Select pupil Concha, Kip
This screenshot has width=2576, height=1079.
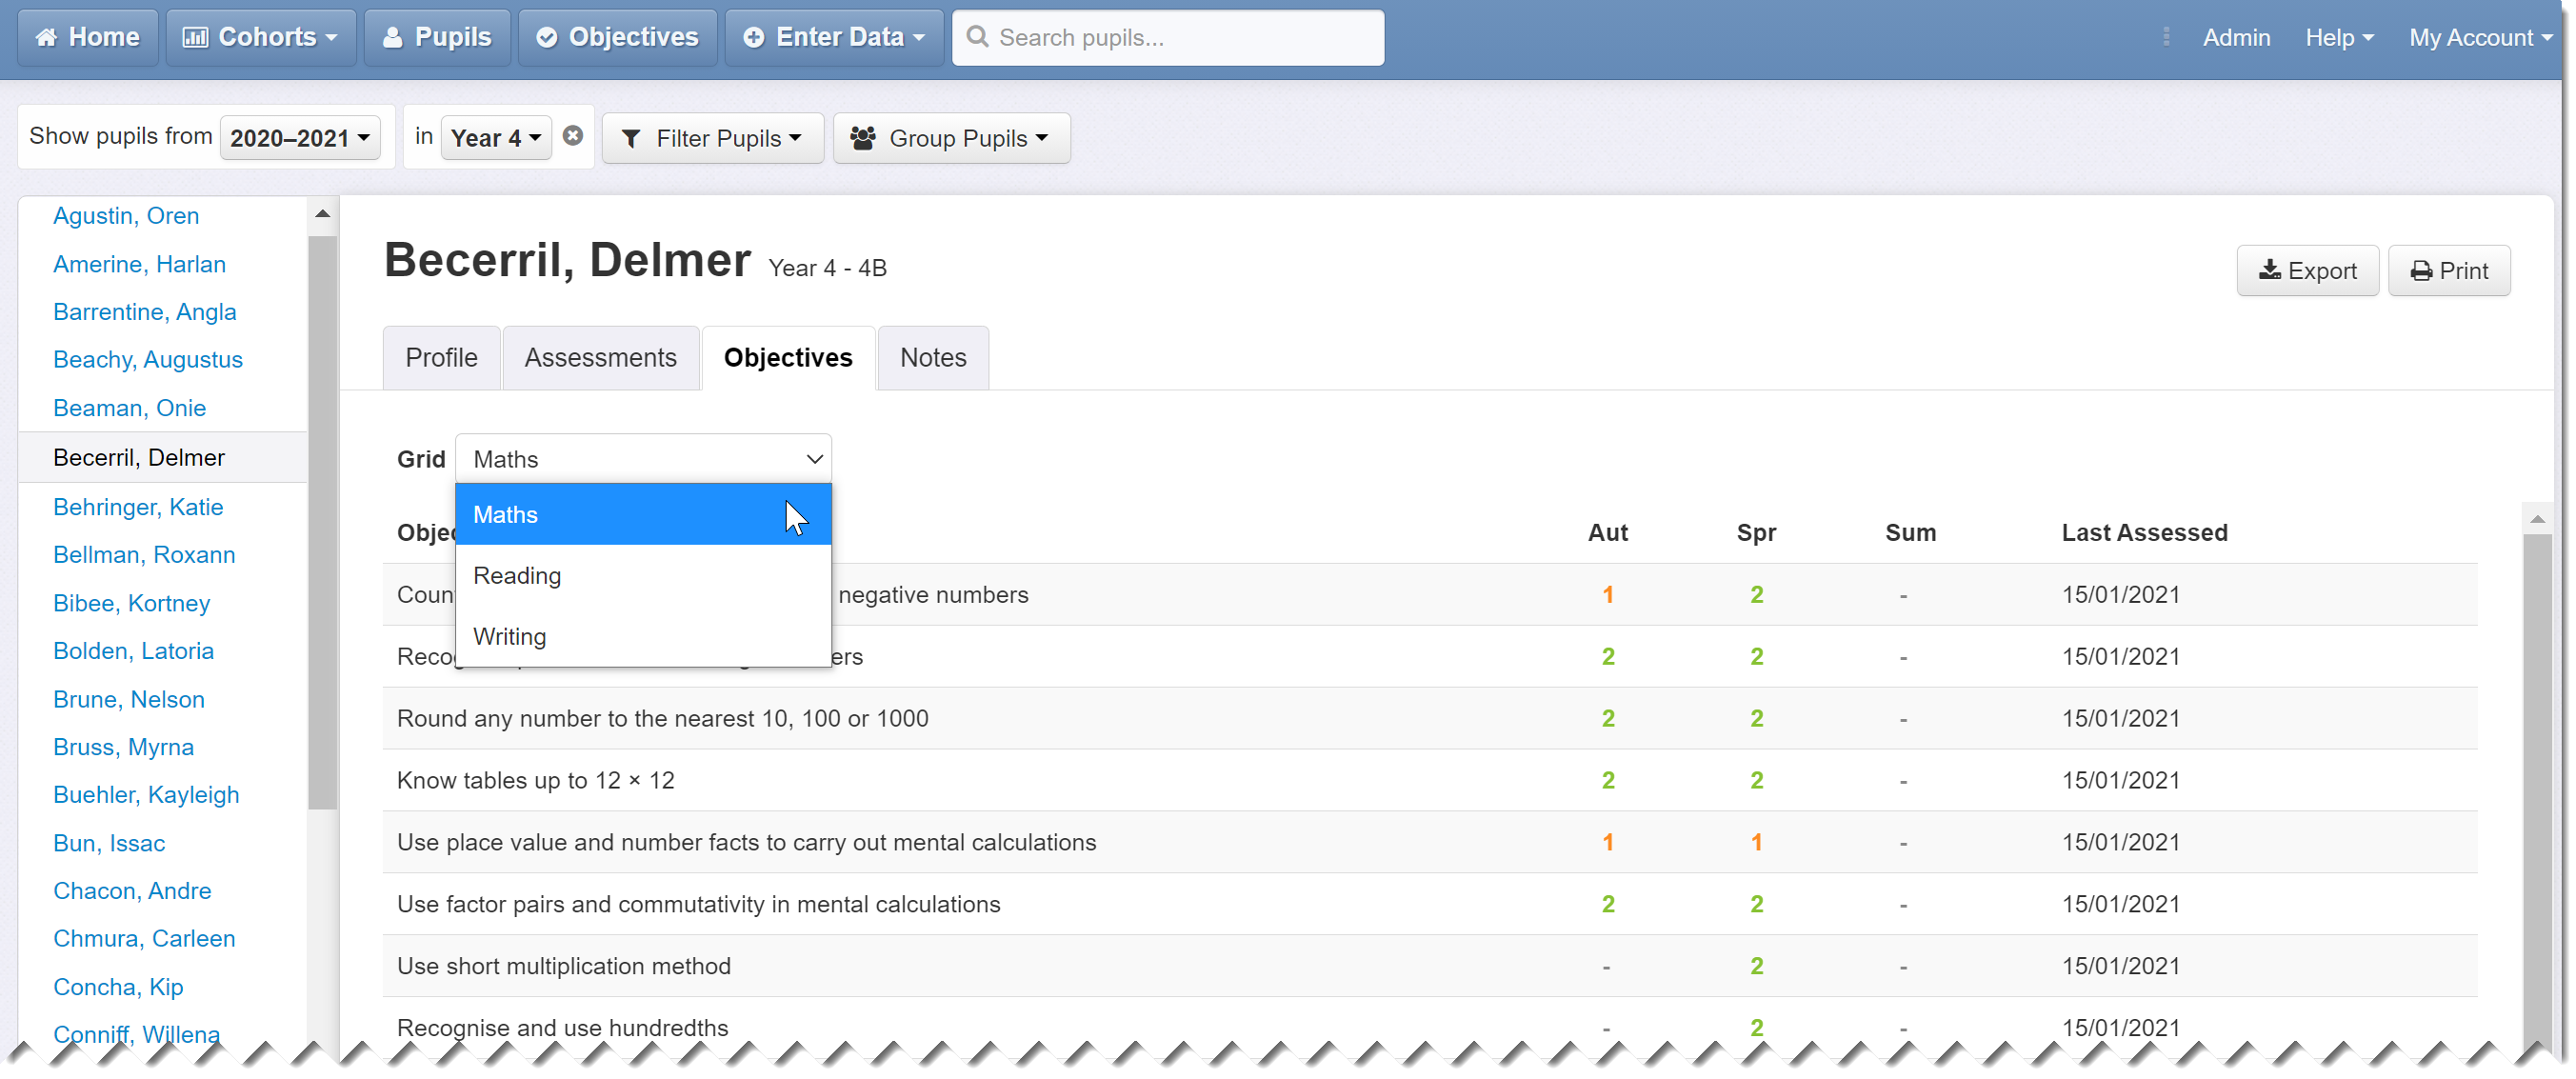pos(118,987)
